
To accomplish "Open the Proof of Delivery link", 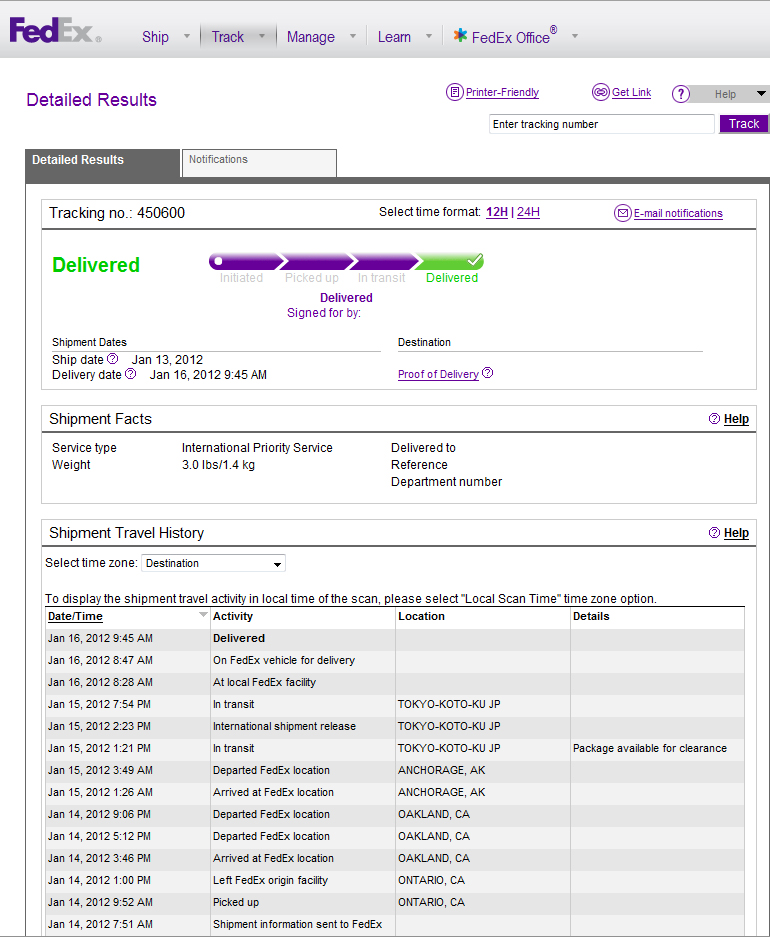I will click(438, 374).
